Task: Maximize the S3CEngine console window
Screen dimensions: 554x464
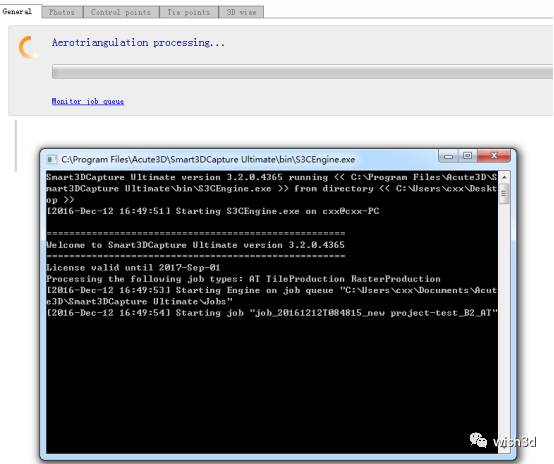Action: (468, 156)
